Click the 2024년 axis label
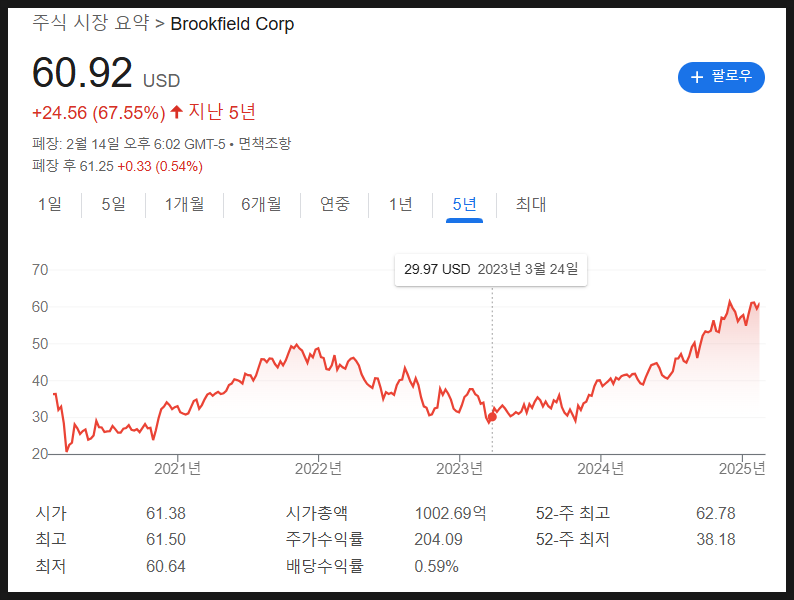 601,468
